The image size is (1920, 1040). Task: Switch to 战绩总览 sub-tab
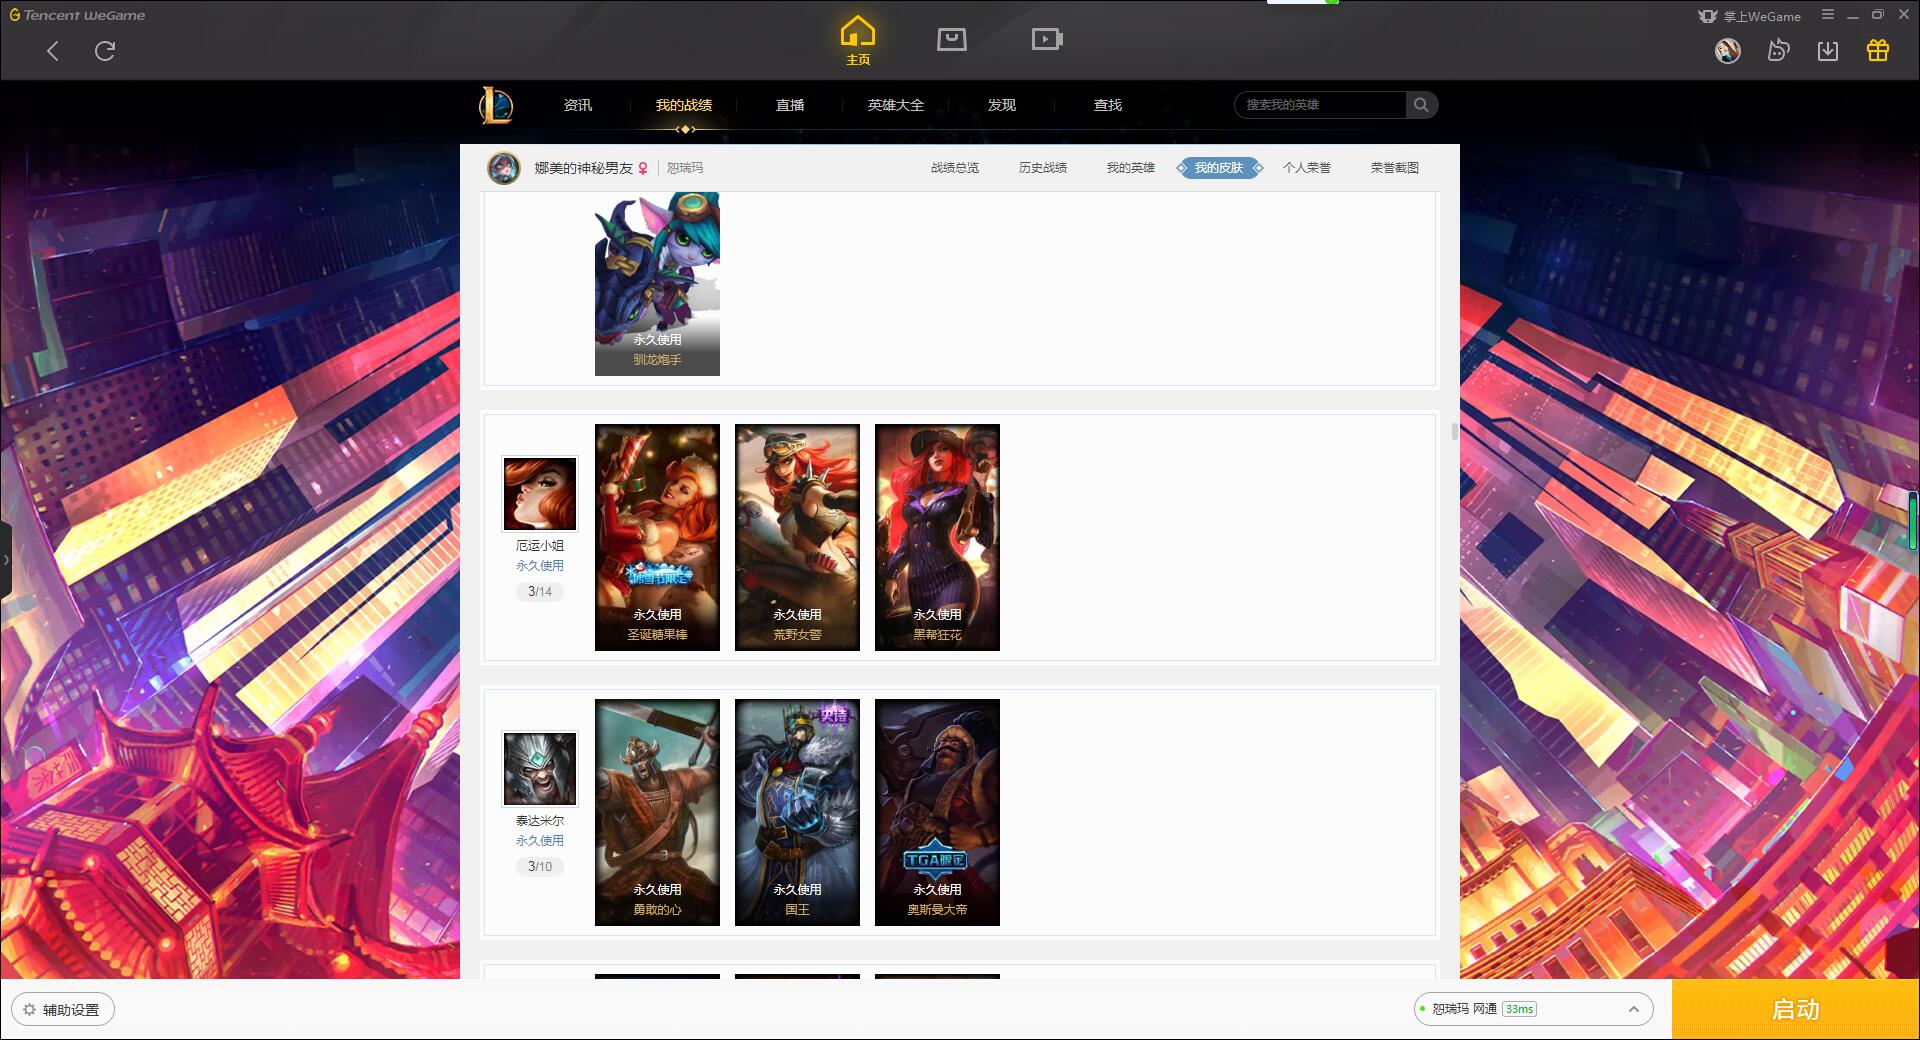click(955, 168)
